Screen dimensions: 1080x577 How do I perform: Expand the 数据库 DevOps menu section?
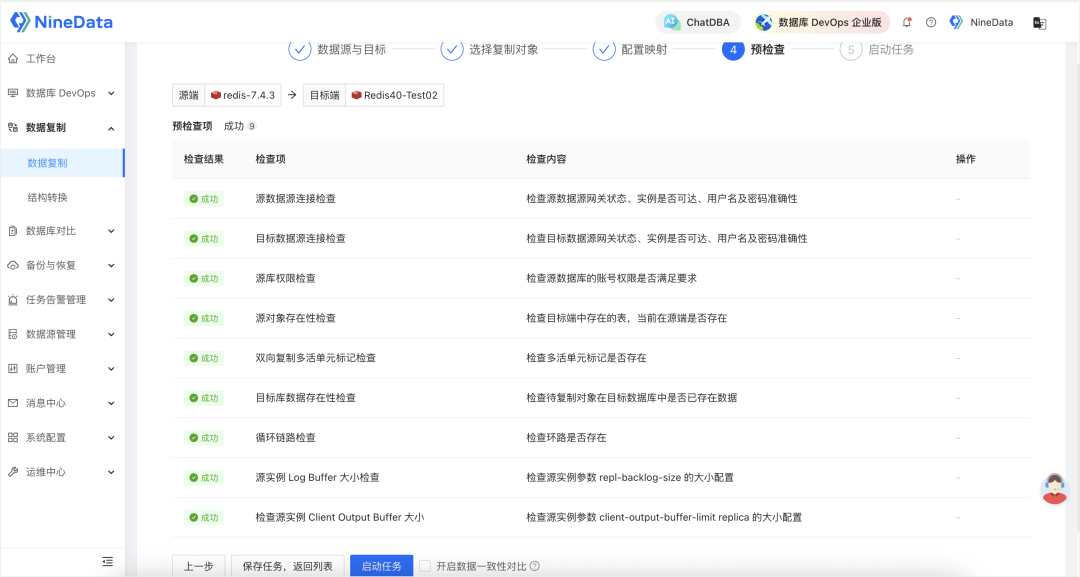pyautogui.click(x=60, y=92)
